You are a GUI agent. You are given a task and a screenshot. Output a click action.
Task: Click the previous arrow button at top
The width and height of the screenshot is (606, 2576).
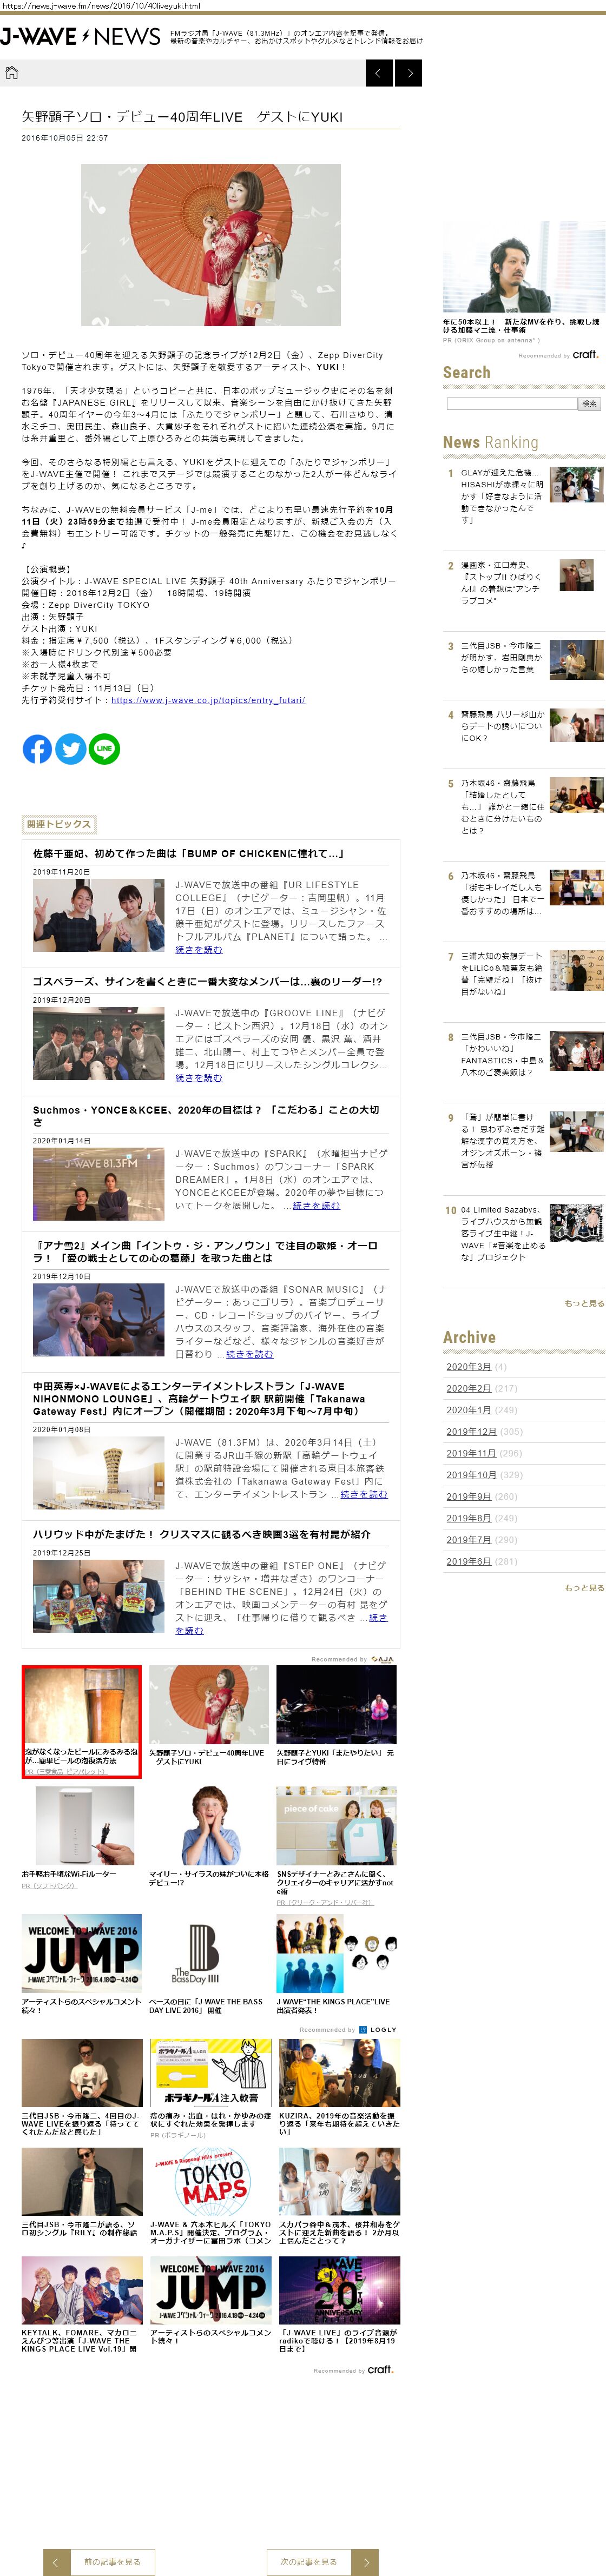pos(378,73)
